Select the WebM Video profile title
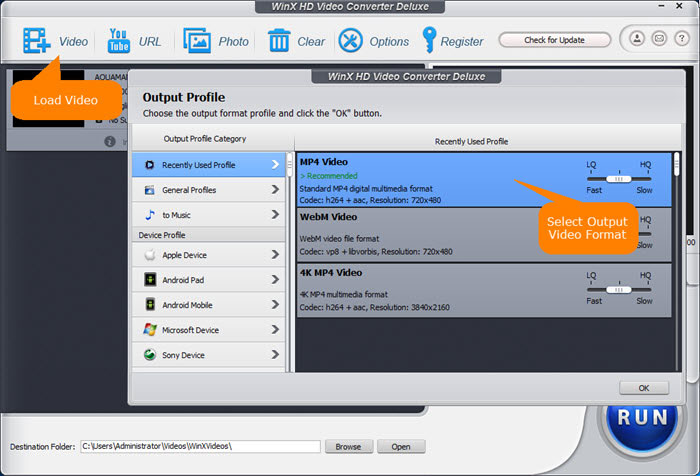This screenshot has height=476, width=700. click(328, 217)
